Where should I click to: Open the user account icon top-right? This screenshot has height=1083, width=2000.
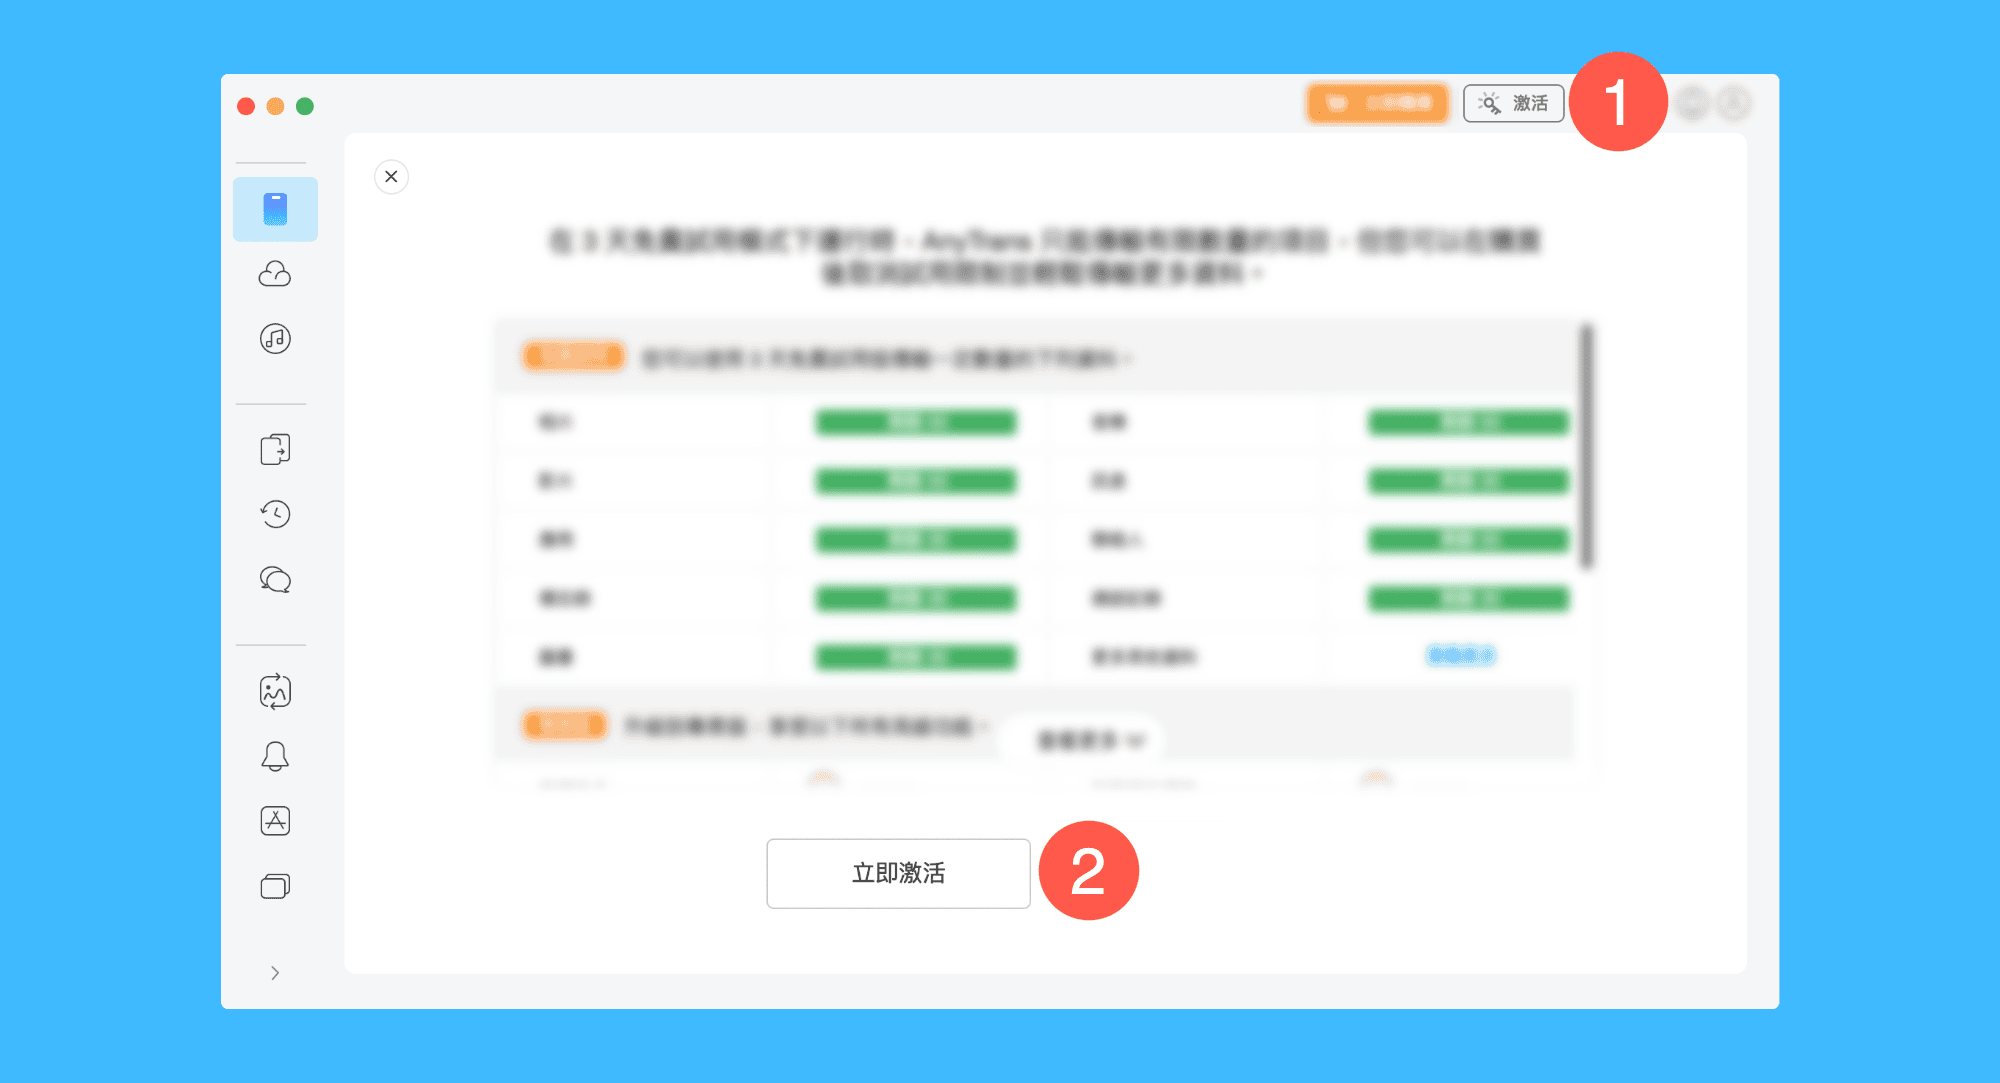pyautogui.click(x=1734, y=103)
